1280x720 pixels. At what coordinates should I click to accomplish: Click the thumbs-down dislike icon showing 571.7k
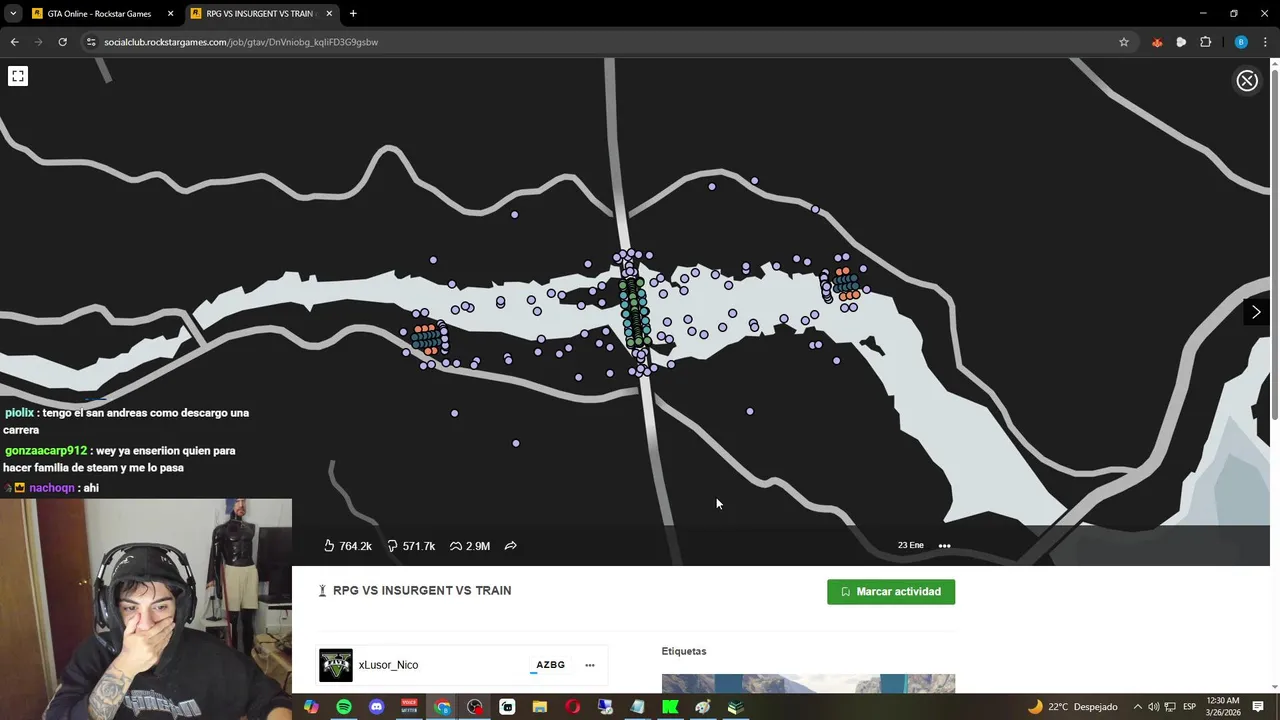392,546
